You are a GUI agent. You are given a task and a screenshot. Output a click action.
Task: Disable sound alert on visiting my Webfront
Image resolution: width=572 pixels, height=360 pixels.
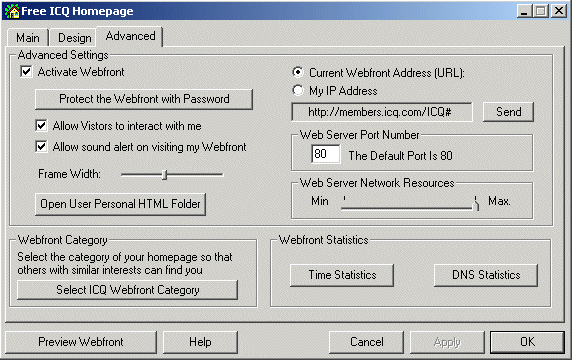point(41,147)
